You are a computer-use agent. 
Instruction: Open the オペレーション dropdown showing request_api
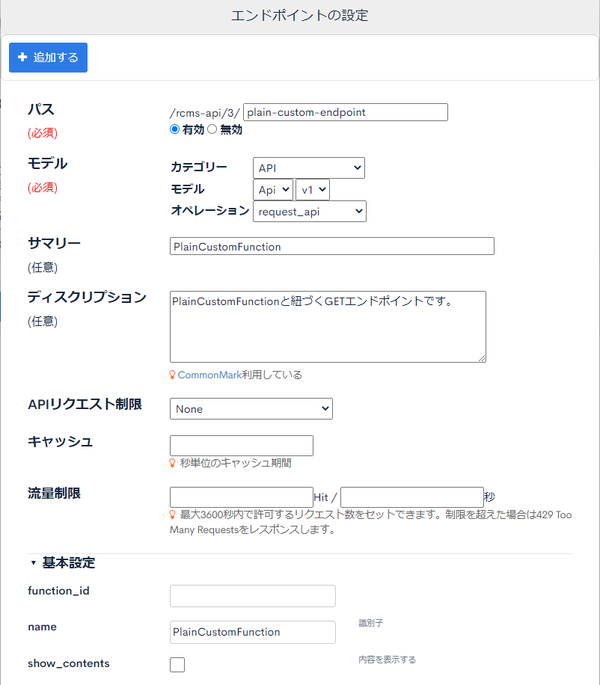(x=309, y=211)
